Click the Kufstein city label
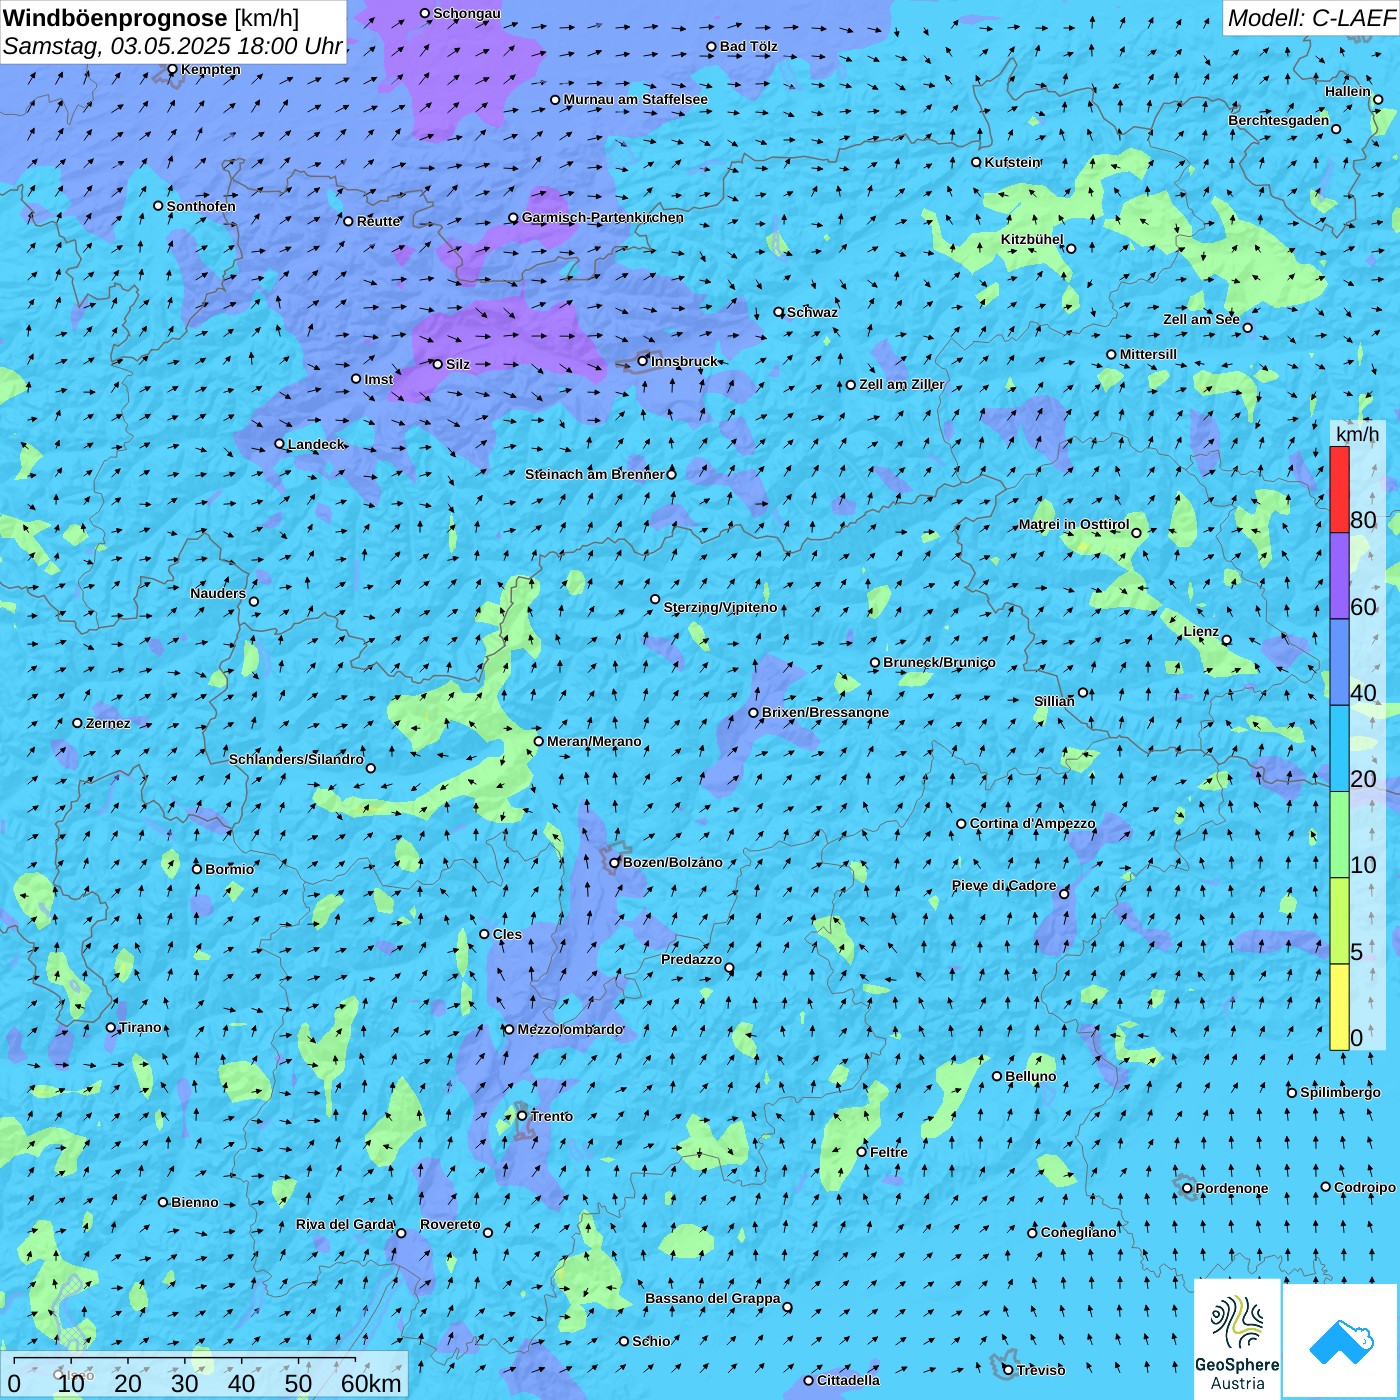The image size is (1400, 1400). pyautogui.click(x=1013, y=162)
